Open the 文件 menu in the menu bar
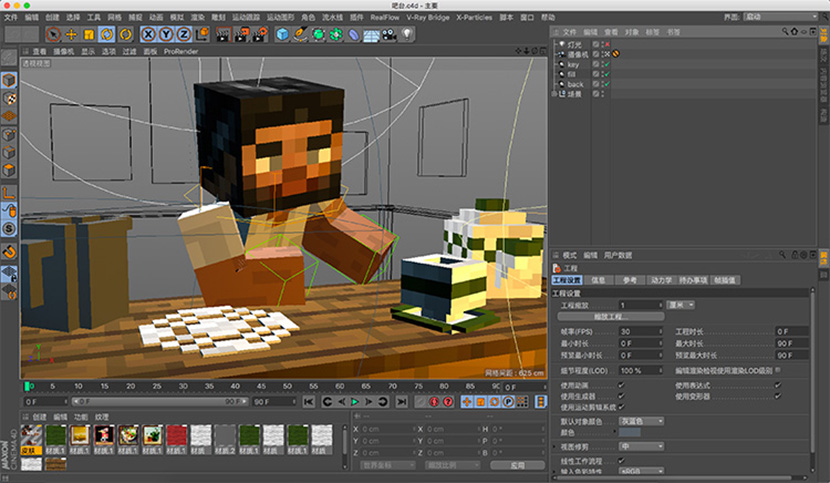Viewport: 830px width, 483px height. pos(11,17)
